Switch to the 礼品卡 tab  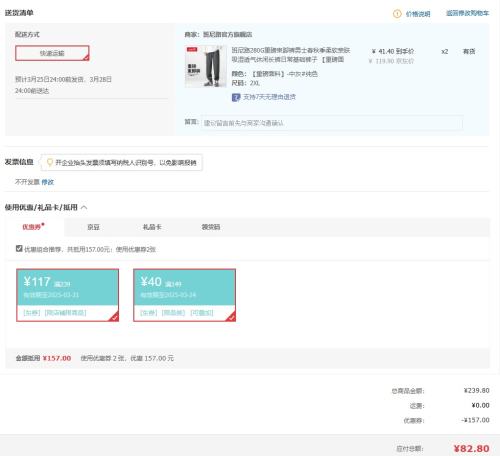pyautogui.click(x=152, y=227)
